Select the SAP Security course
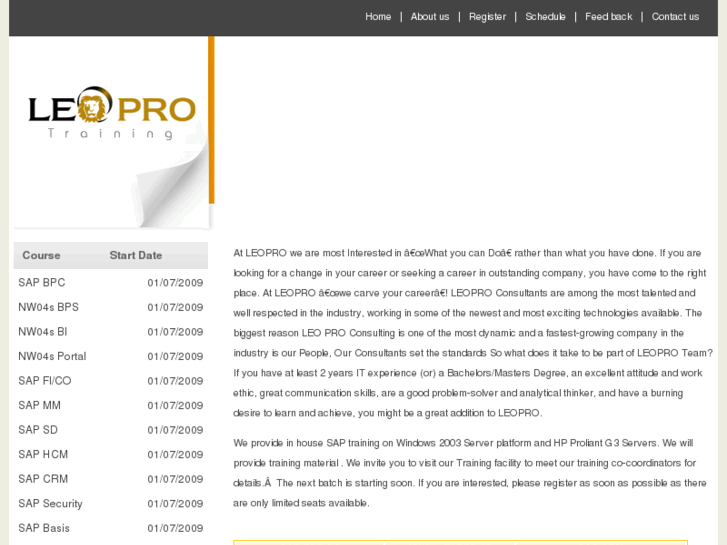This screenshot has width=727, height=545. click(50, 504)
